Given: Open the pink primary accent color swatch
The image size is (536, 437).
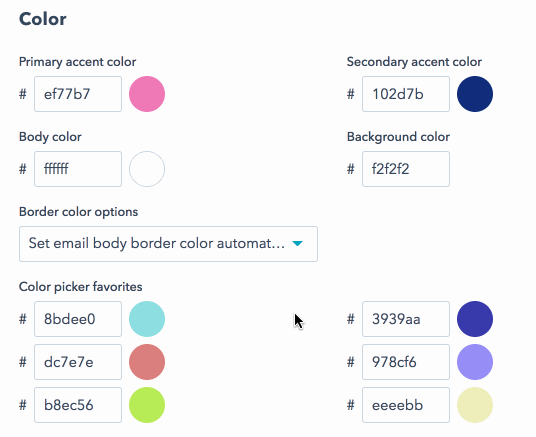Looking at the screenshot, I should [x=147, y=94].
